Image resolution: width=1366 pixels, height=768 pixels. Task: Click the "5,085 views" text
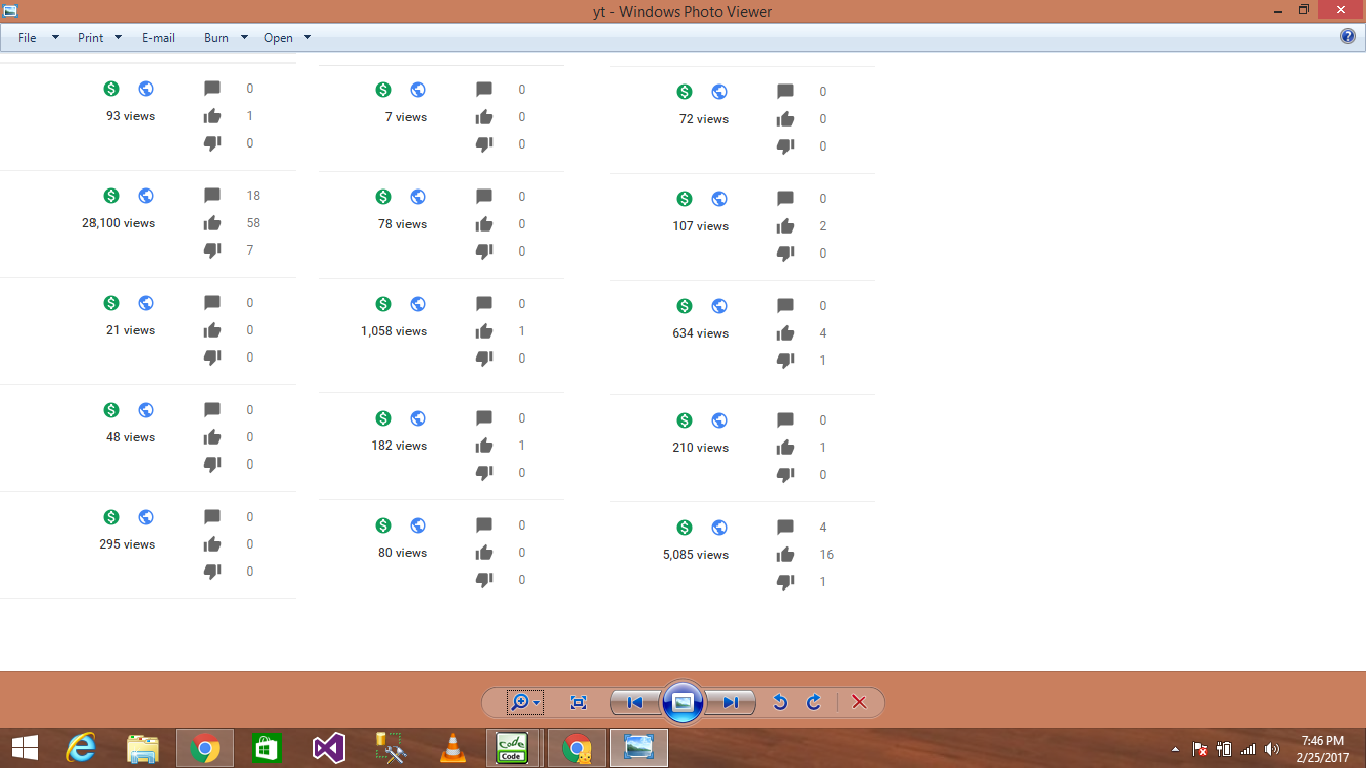(x=696, y=555)
